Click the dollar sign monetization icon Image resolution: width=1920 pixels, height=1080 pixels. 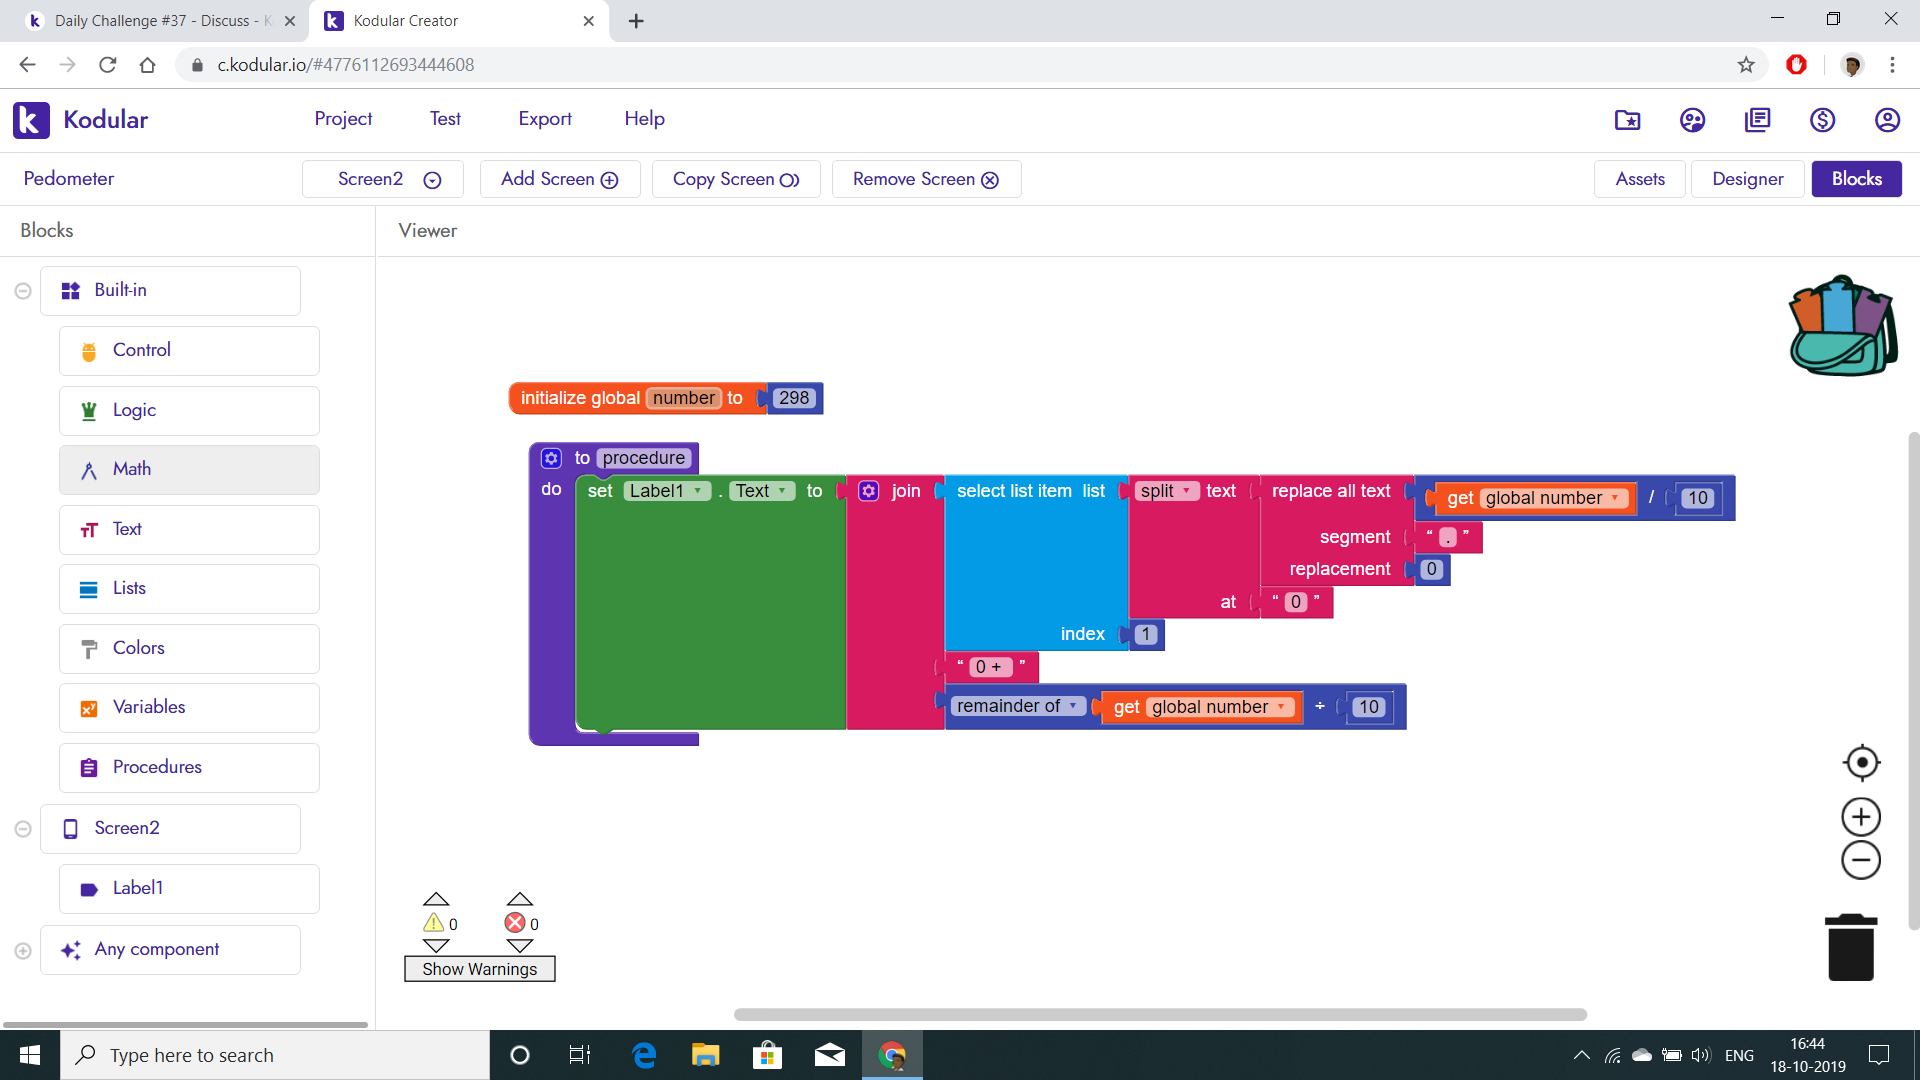[x=1822, y=120]
